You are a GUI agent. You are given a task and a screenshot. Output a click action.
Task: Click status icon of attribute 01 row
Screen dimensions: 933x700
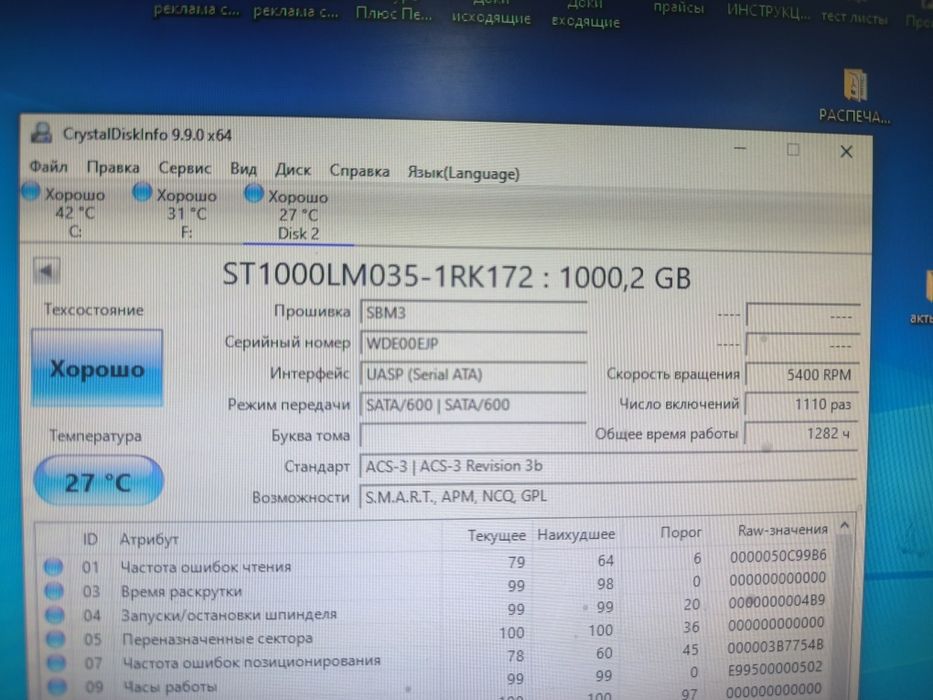[53, 567]
